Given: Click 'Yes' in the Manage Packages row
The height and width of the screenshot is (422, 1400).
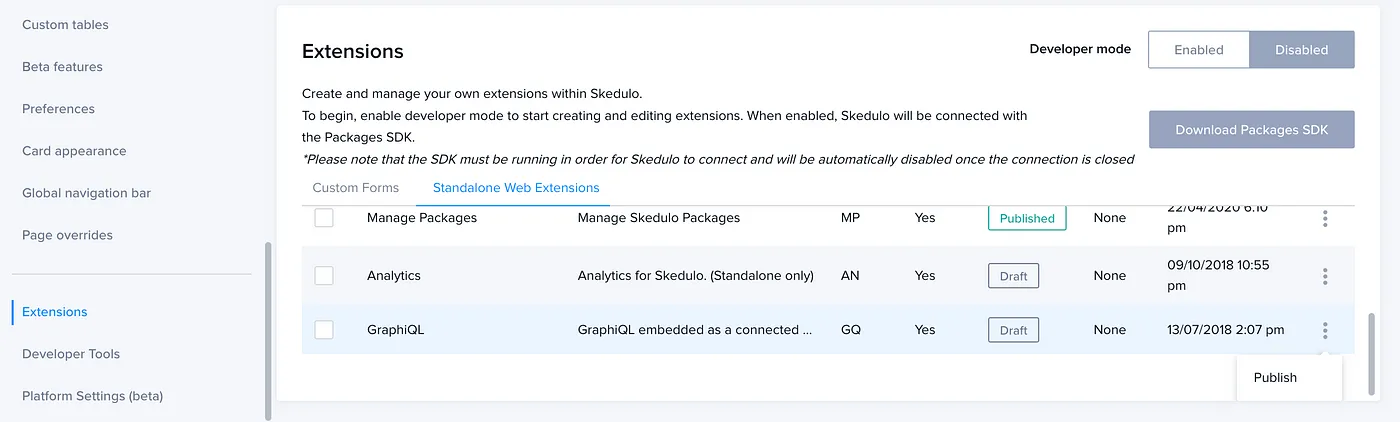Looking at the screenshot, I should (x=925, y=218).
